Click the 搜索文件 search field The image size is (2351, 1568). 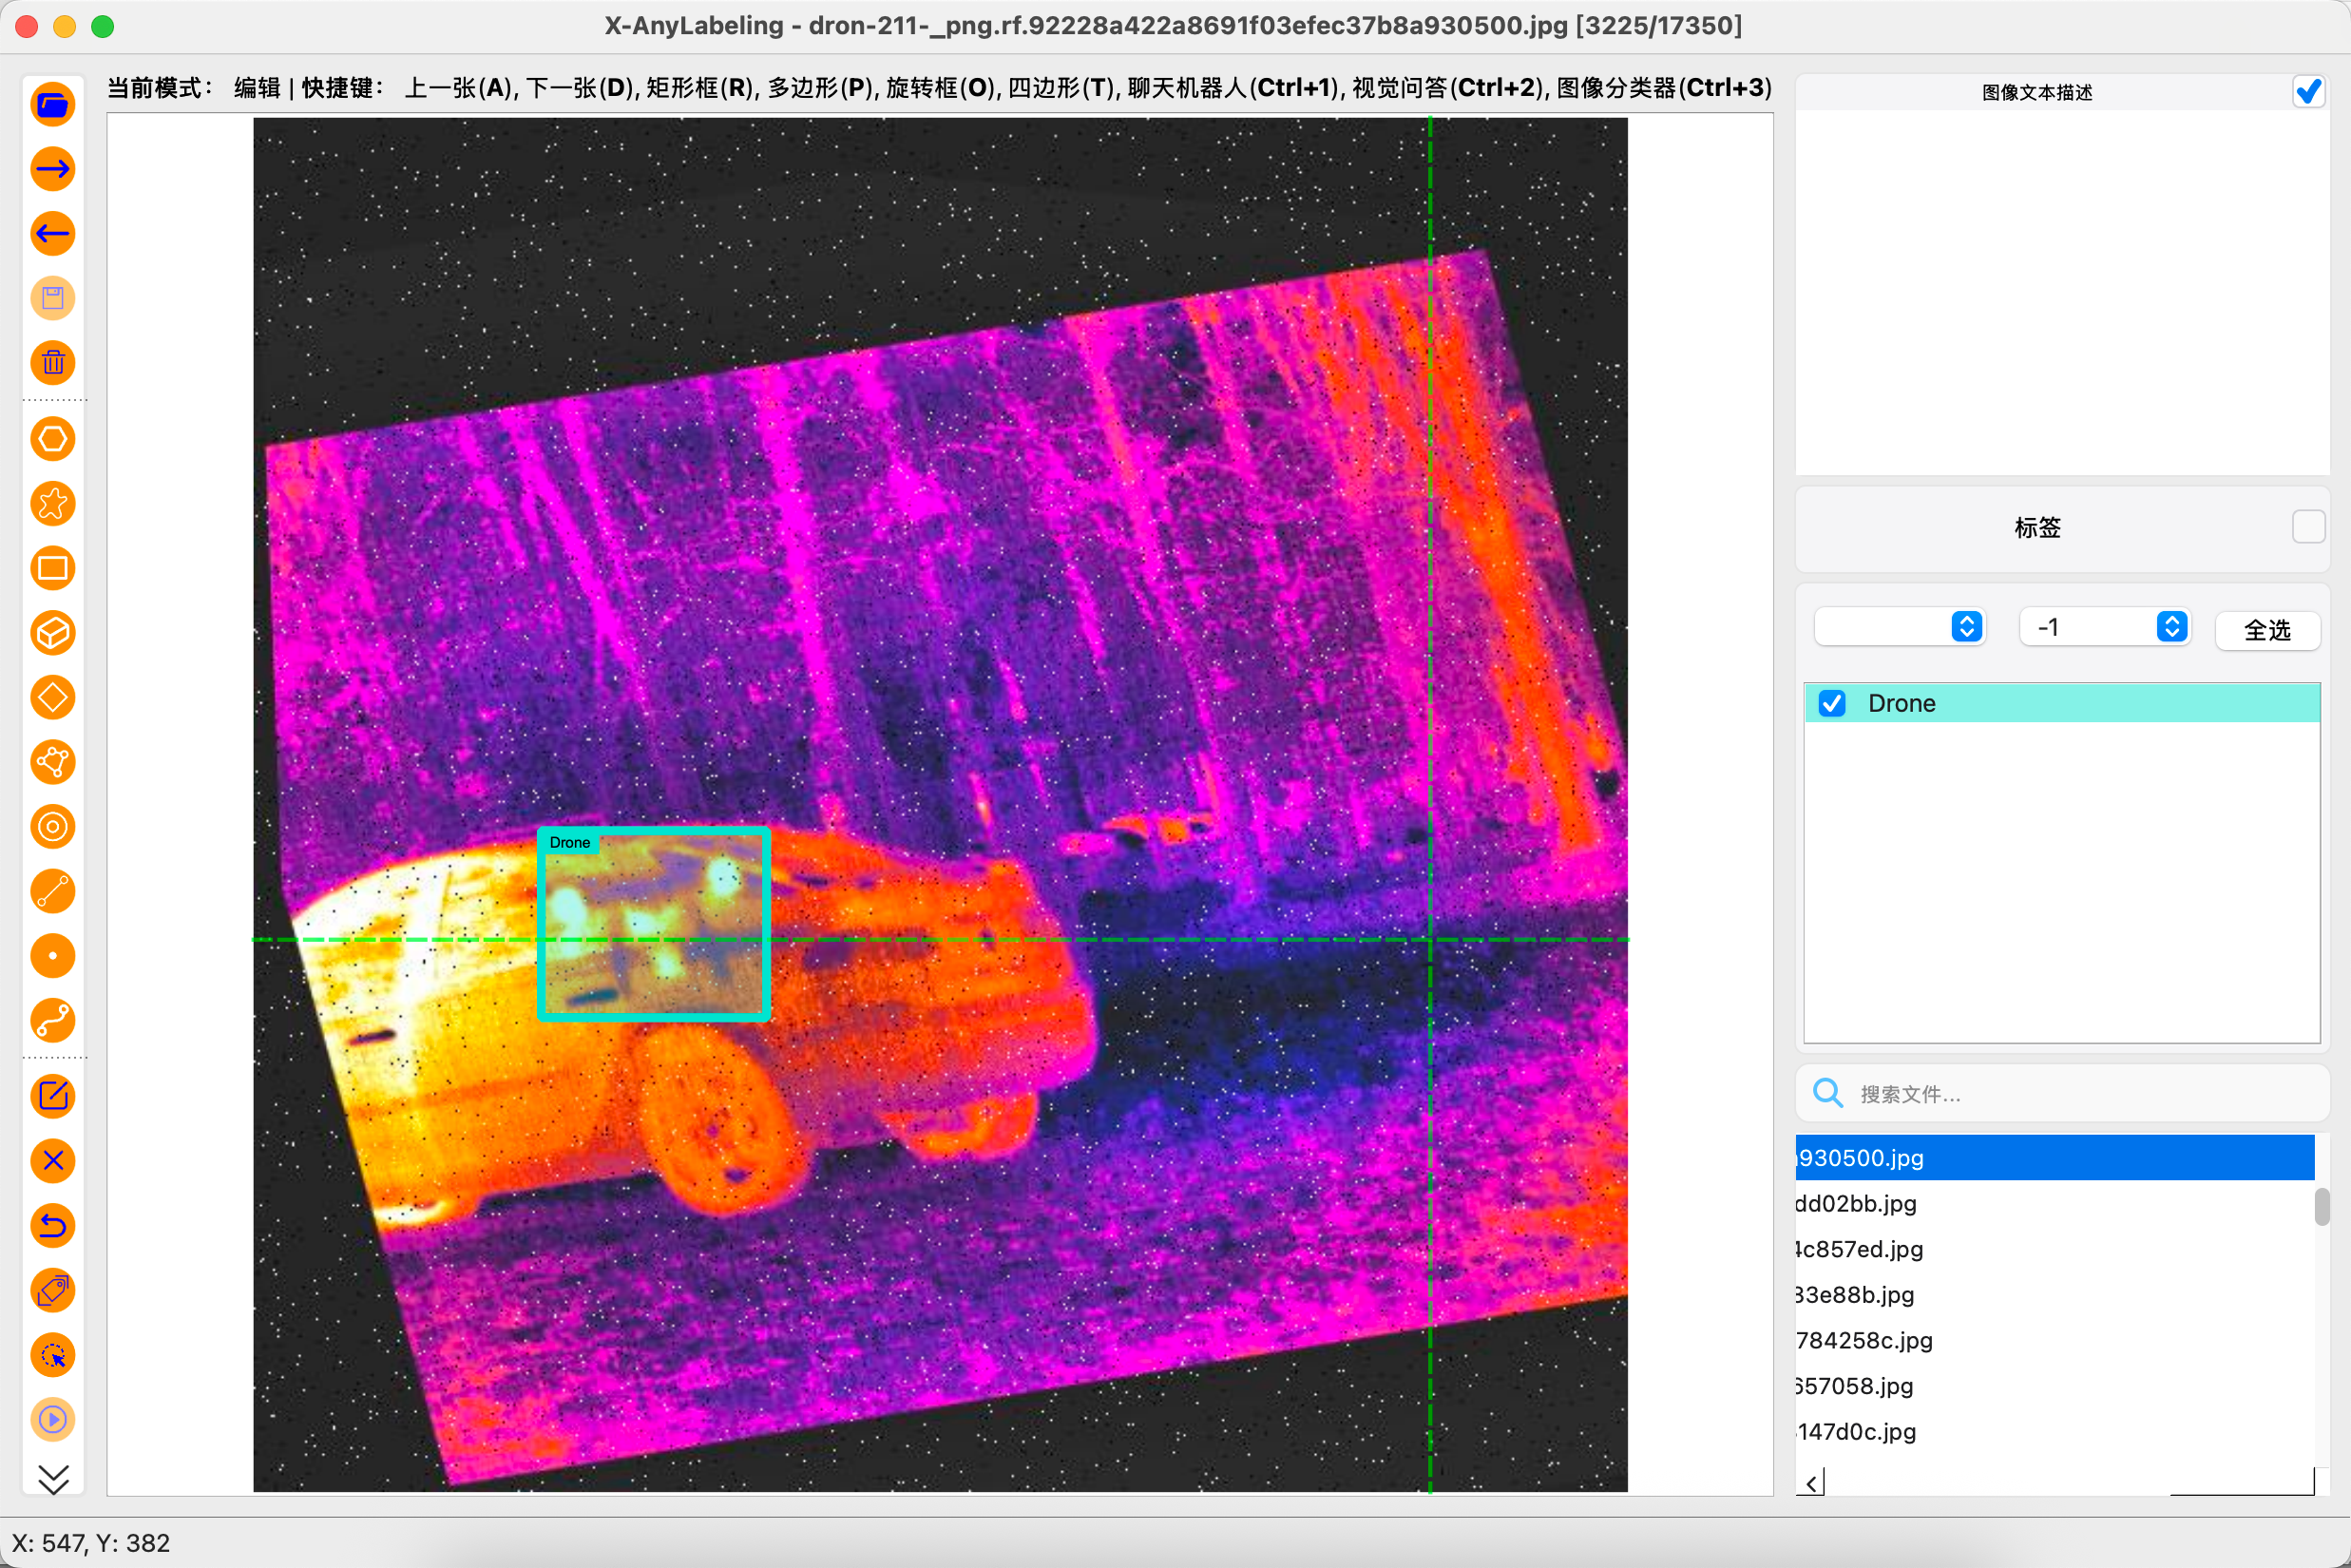2060,1094
